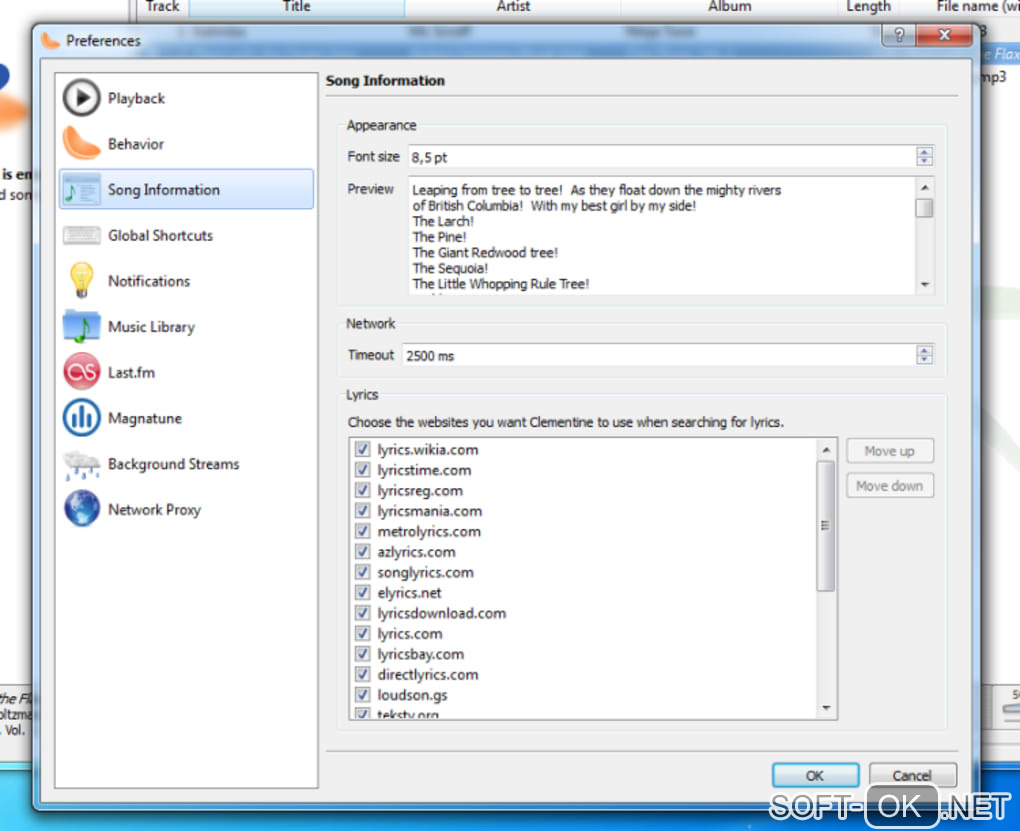The image size is (1020, 831).
Task: Disable the lyricsreg.com source
Action: tap(362, 490)
